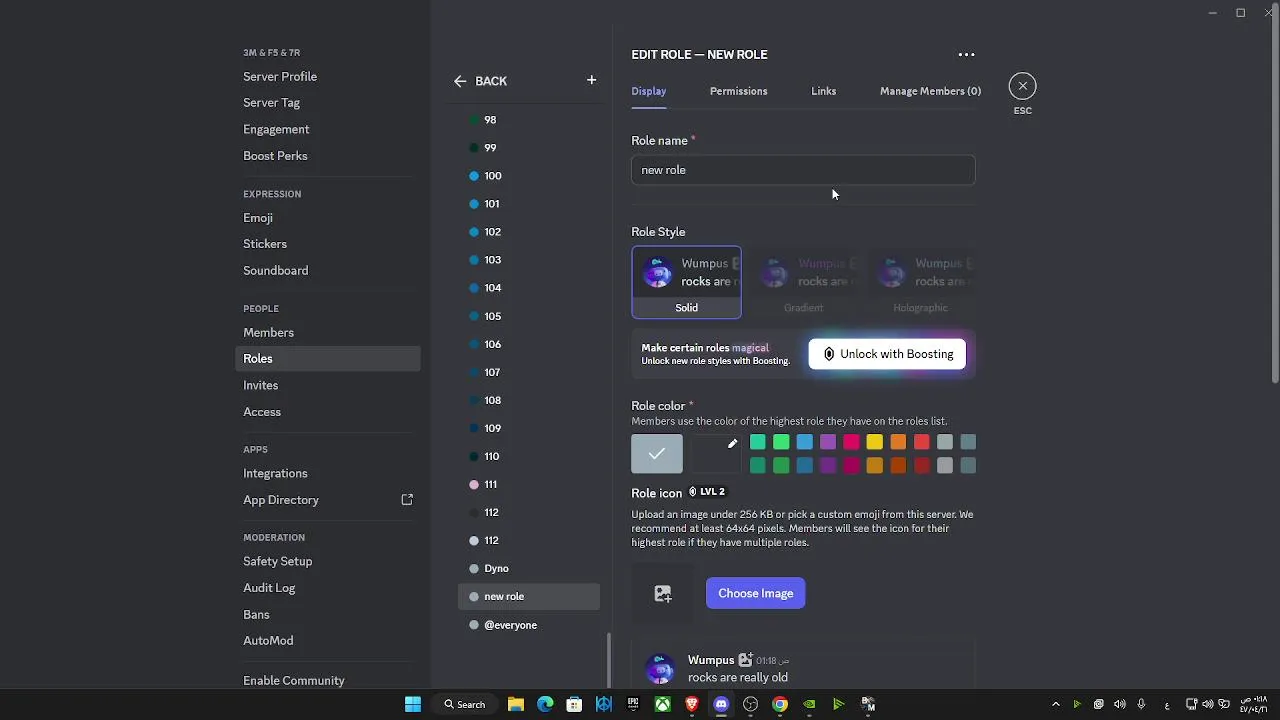Select role 100 in the list
The image size is (1280, 720).
[529, 176]
